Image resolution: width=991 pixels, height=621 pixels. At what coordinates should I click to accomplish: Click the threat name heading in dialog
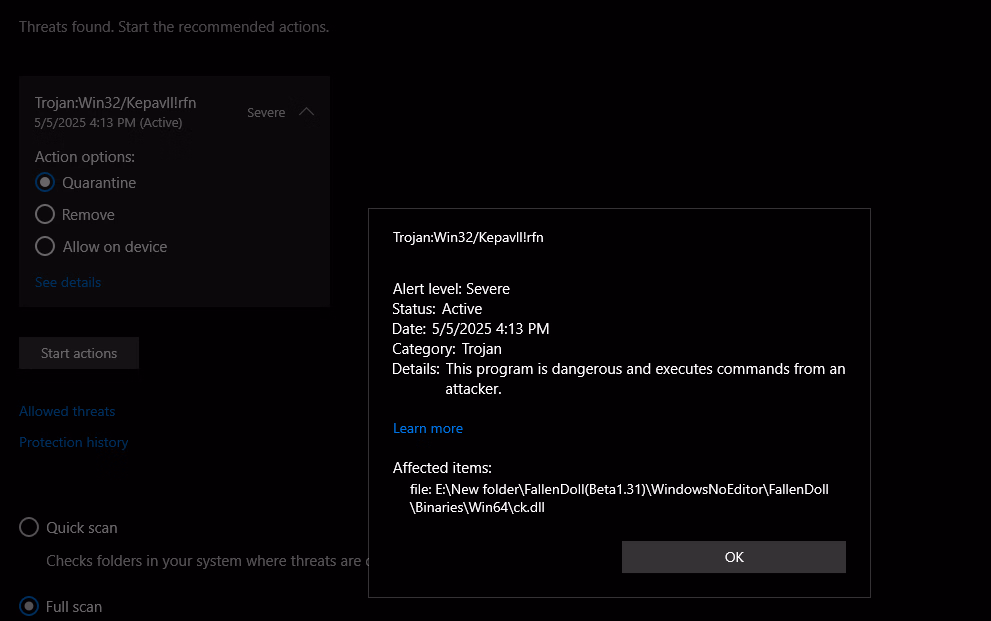pos(468,238)
